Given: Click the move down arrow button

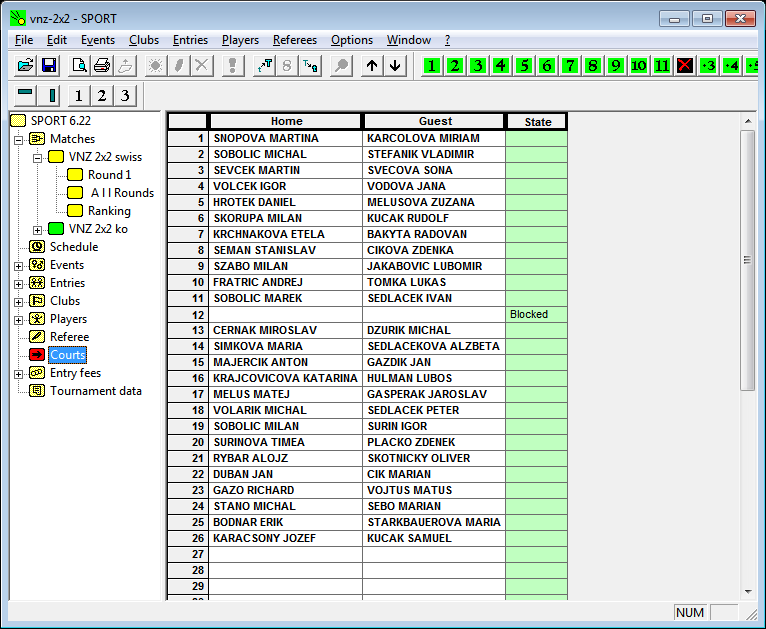Looking at the screenshot, I should (395, 66).
